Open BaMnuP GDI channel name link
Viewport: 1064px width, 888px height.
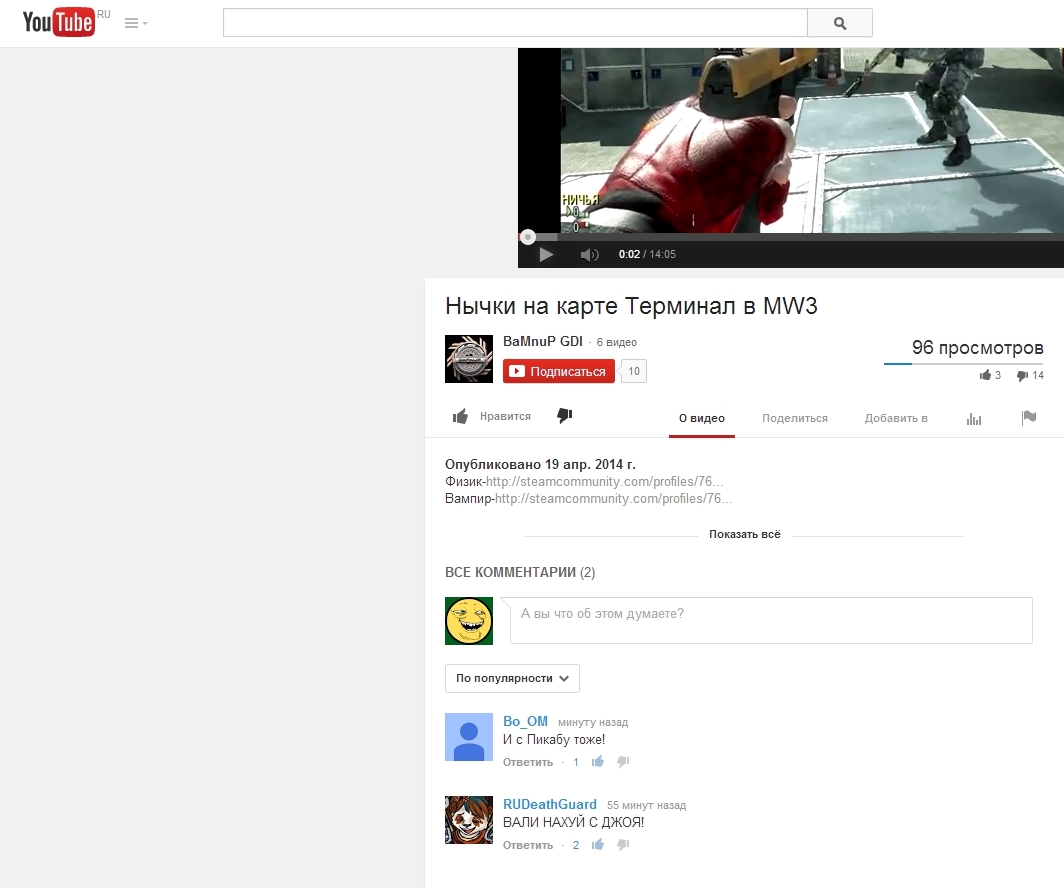pyautogui.click(x=543, y=341)
